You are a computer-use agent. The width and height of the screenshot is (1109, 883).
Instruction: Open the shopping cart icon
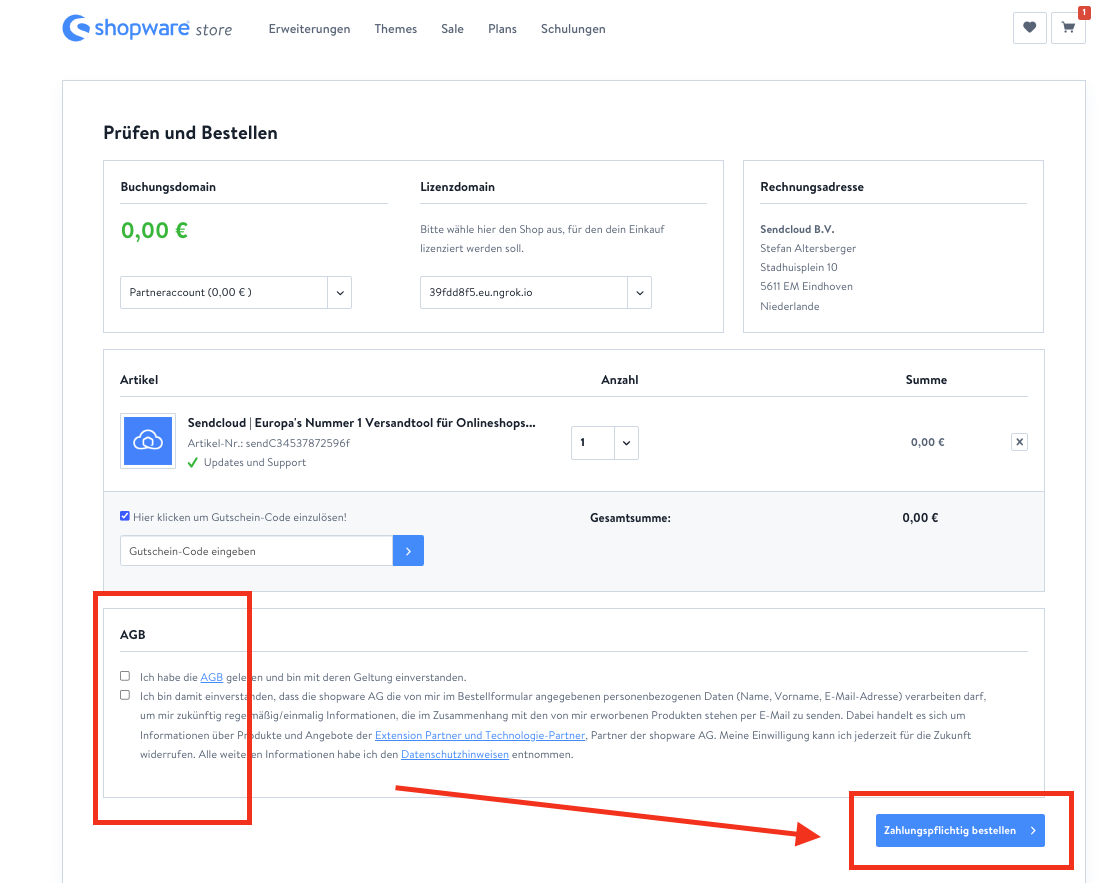[1068, 28]
